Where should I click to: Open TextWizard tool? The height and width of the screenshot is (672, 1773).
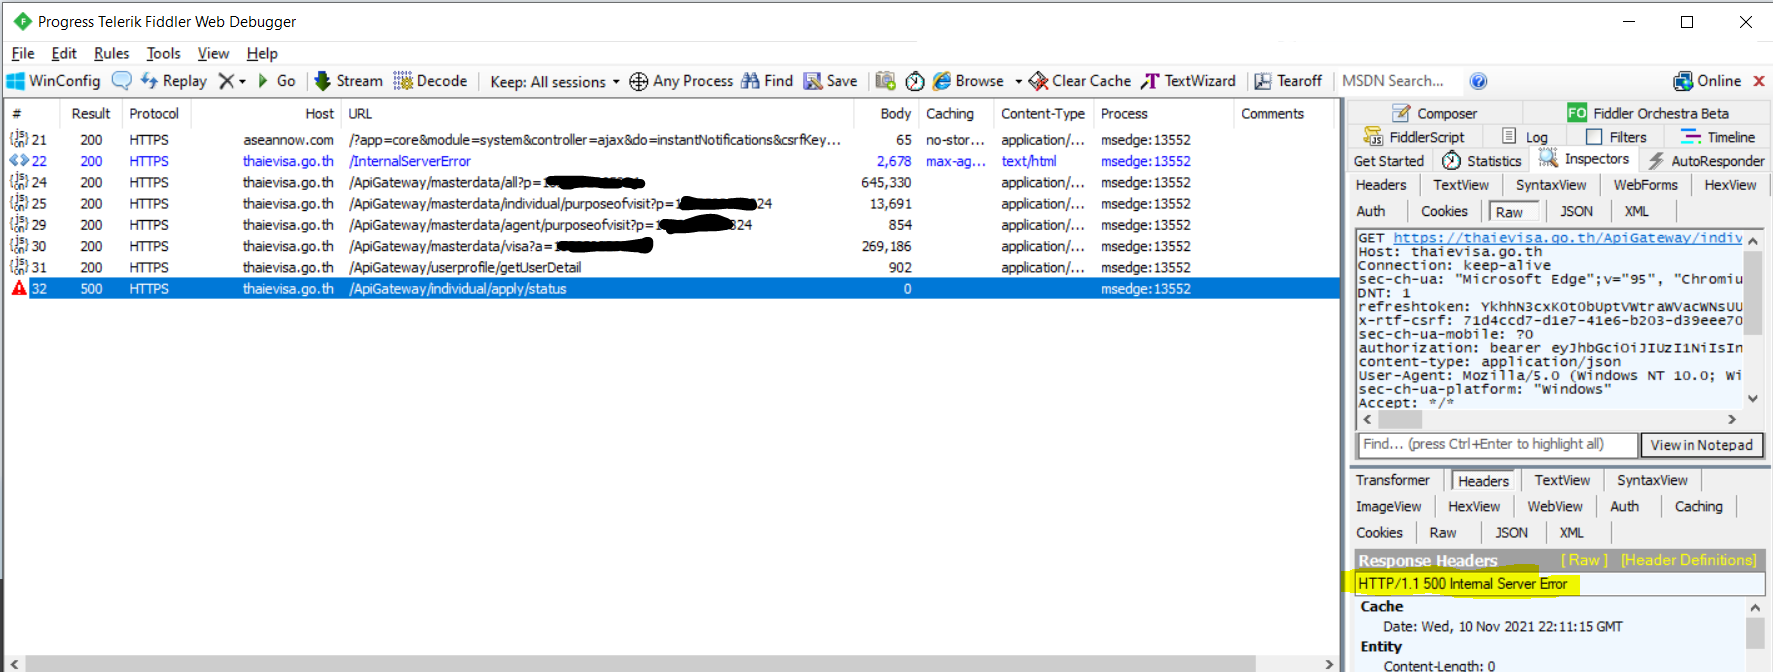pyautogui.click(x=1189, y=81)
